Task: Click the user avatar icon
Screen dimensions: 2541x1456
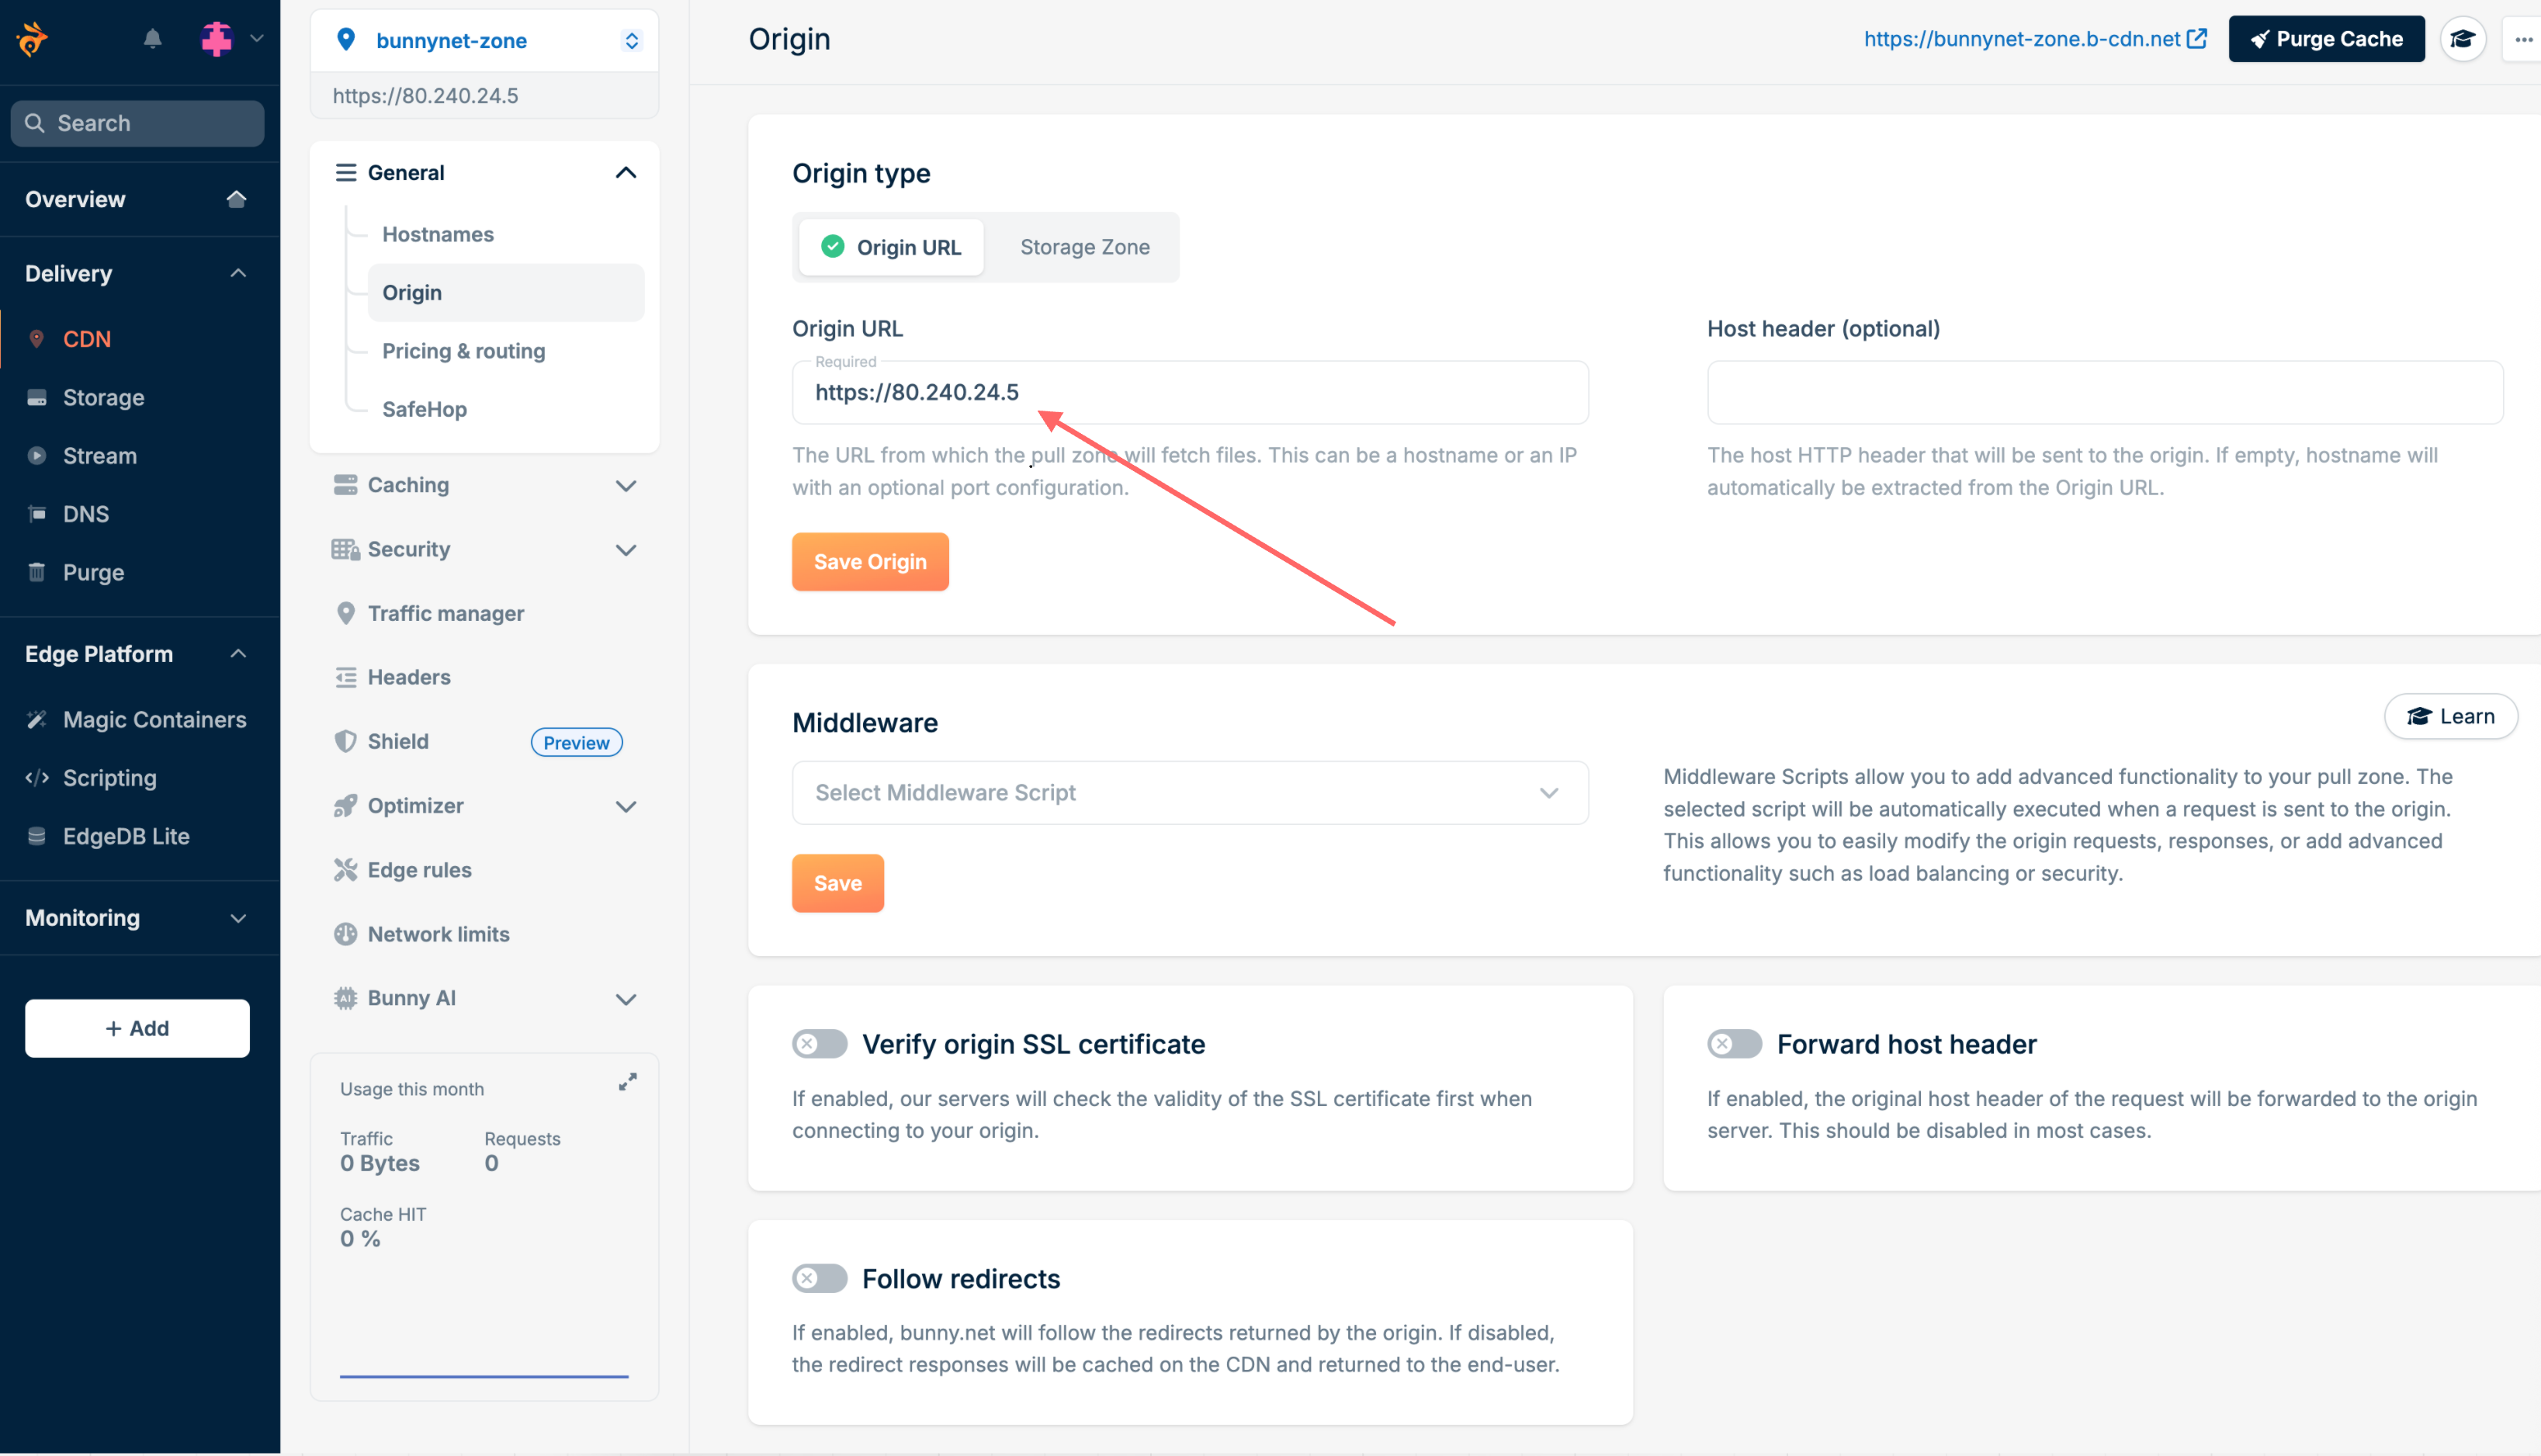Action: [x=216, y=39]
